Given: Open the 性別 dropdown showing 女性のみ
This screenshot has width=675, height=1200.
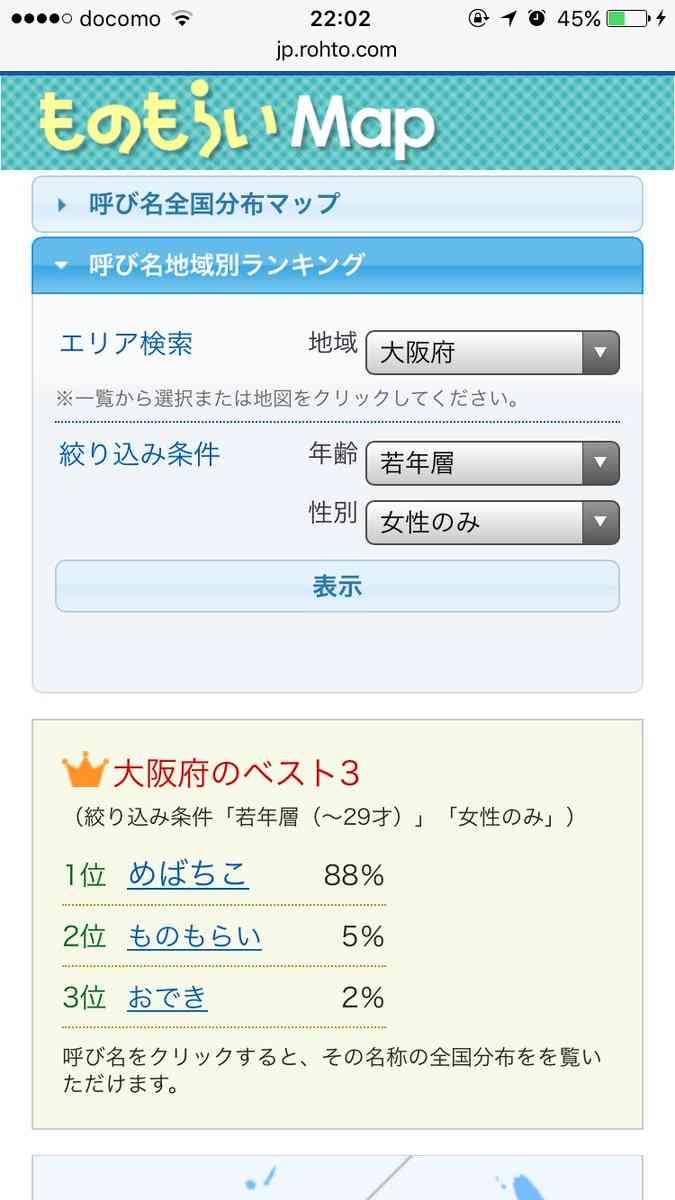Looking at the screenshot, I should (x=492, y=522).
